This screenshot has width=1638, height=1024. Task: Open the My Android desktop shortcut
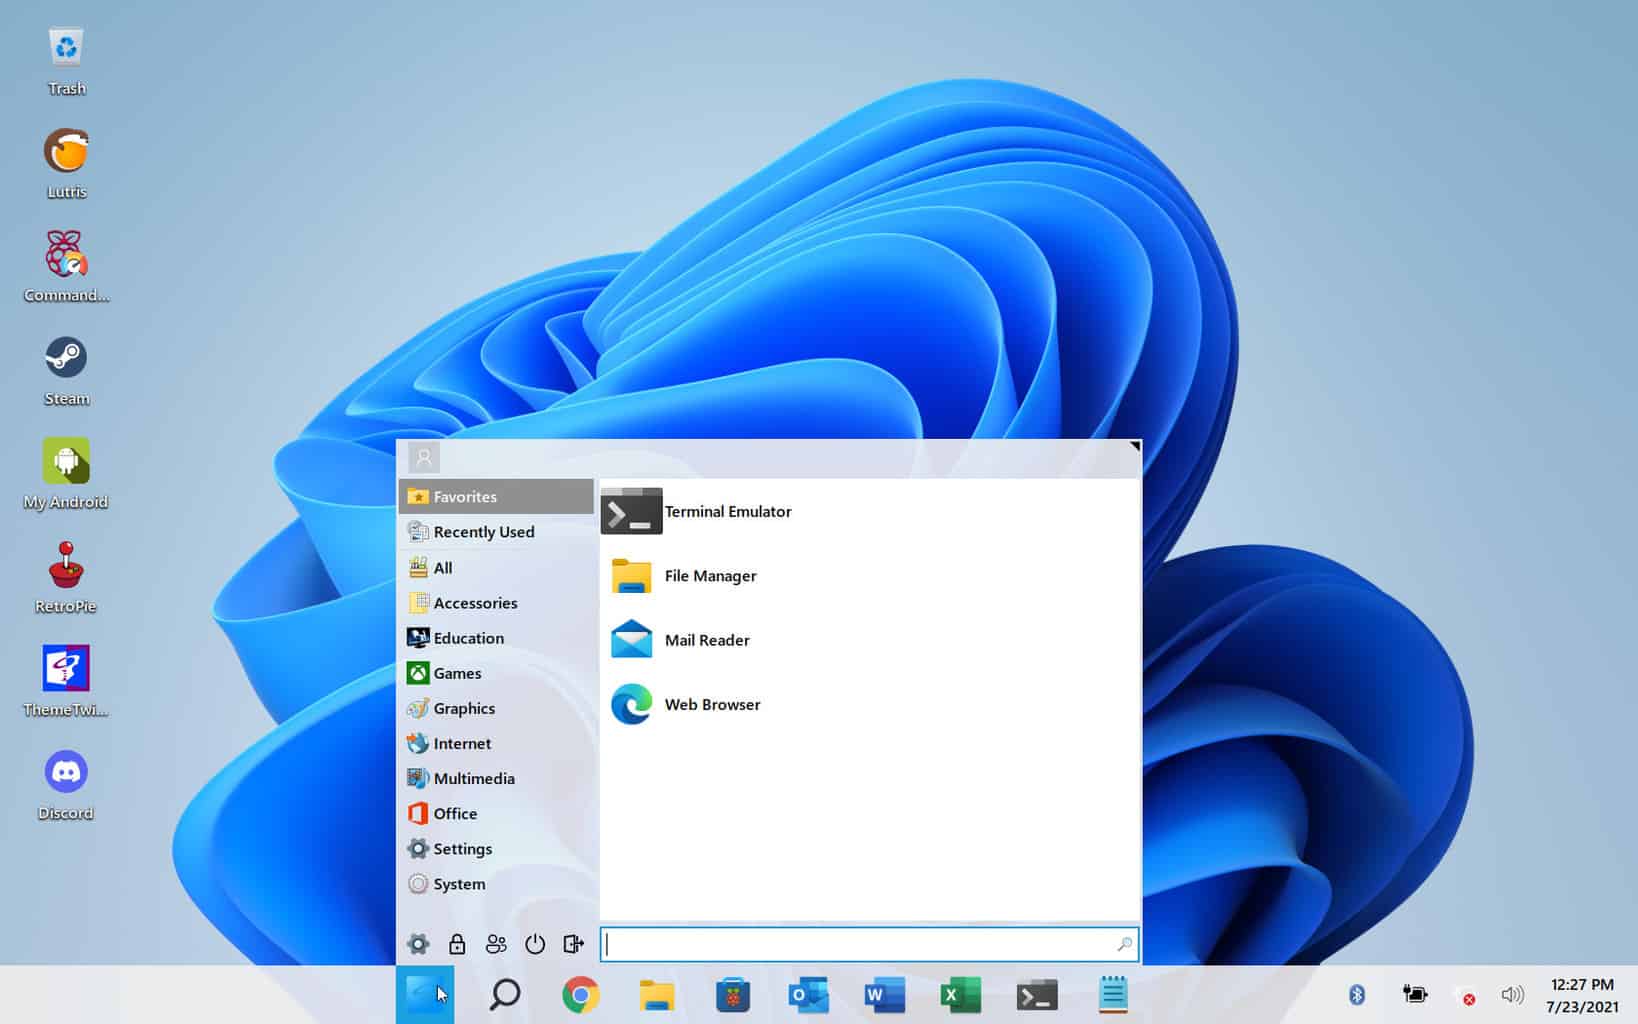coord(66,474)
